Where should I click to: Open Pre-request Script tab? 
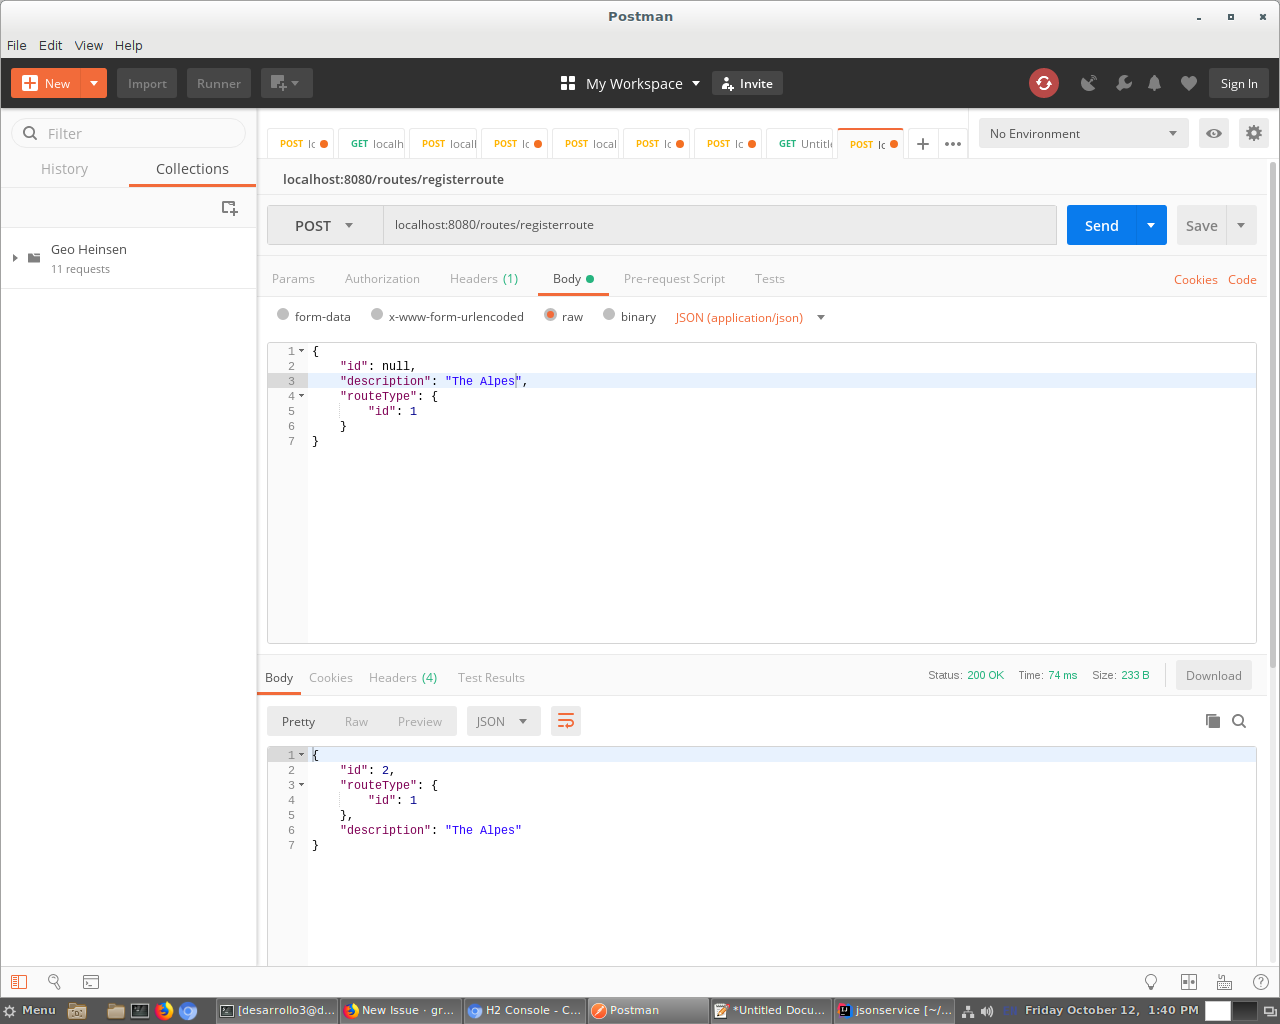click(674, 279)
